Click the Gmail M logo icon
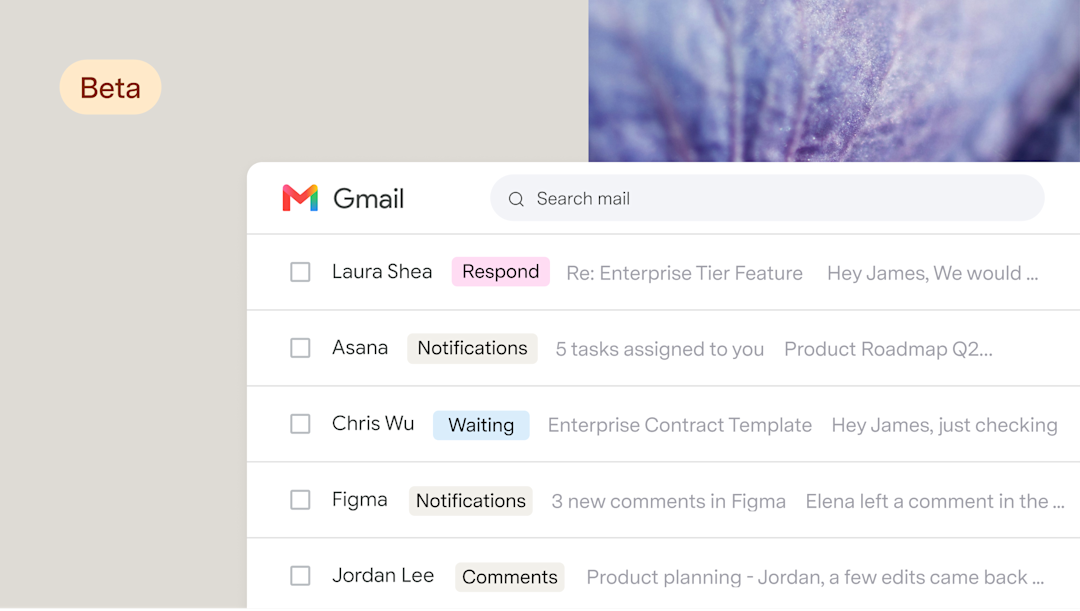Screen dimensions: 1080x611 point(300,198)
